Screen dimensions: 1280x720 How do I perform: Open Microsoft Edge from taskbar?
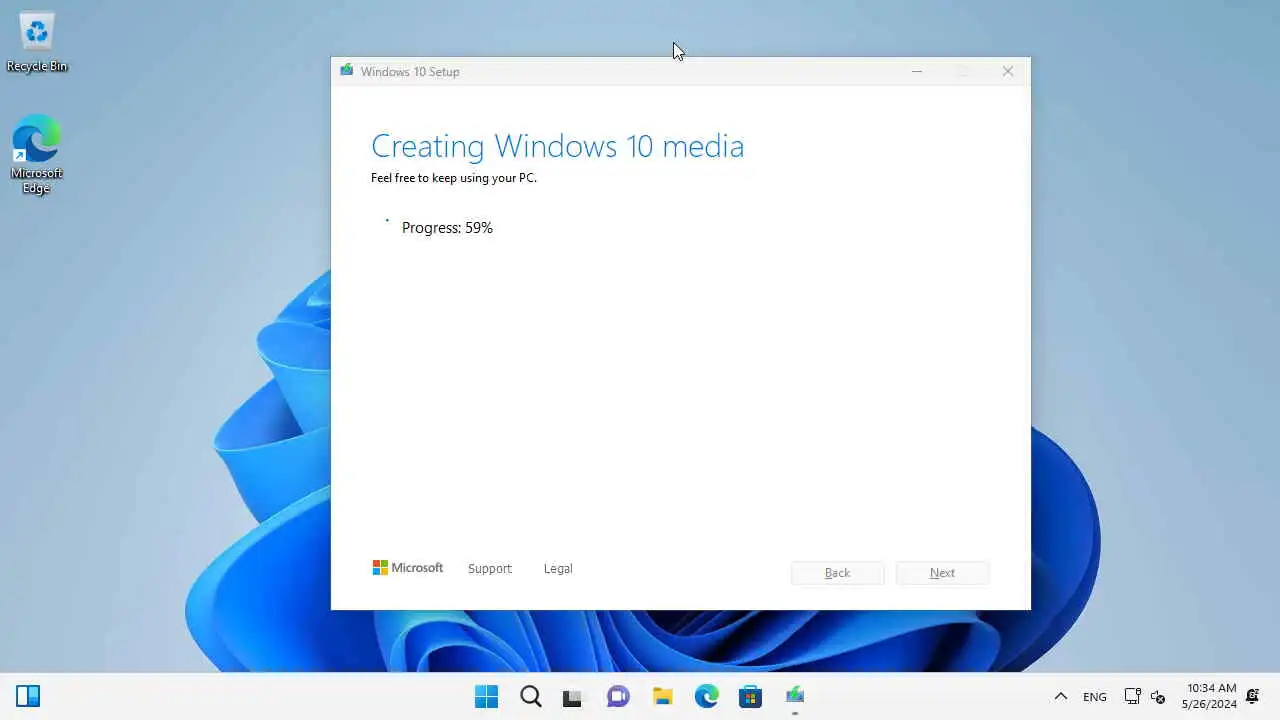click(x=706, y=696)
